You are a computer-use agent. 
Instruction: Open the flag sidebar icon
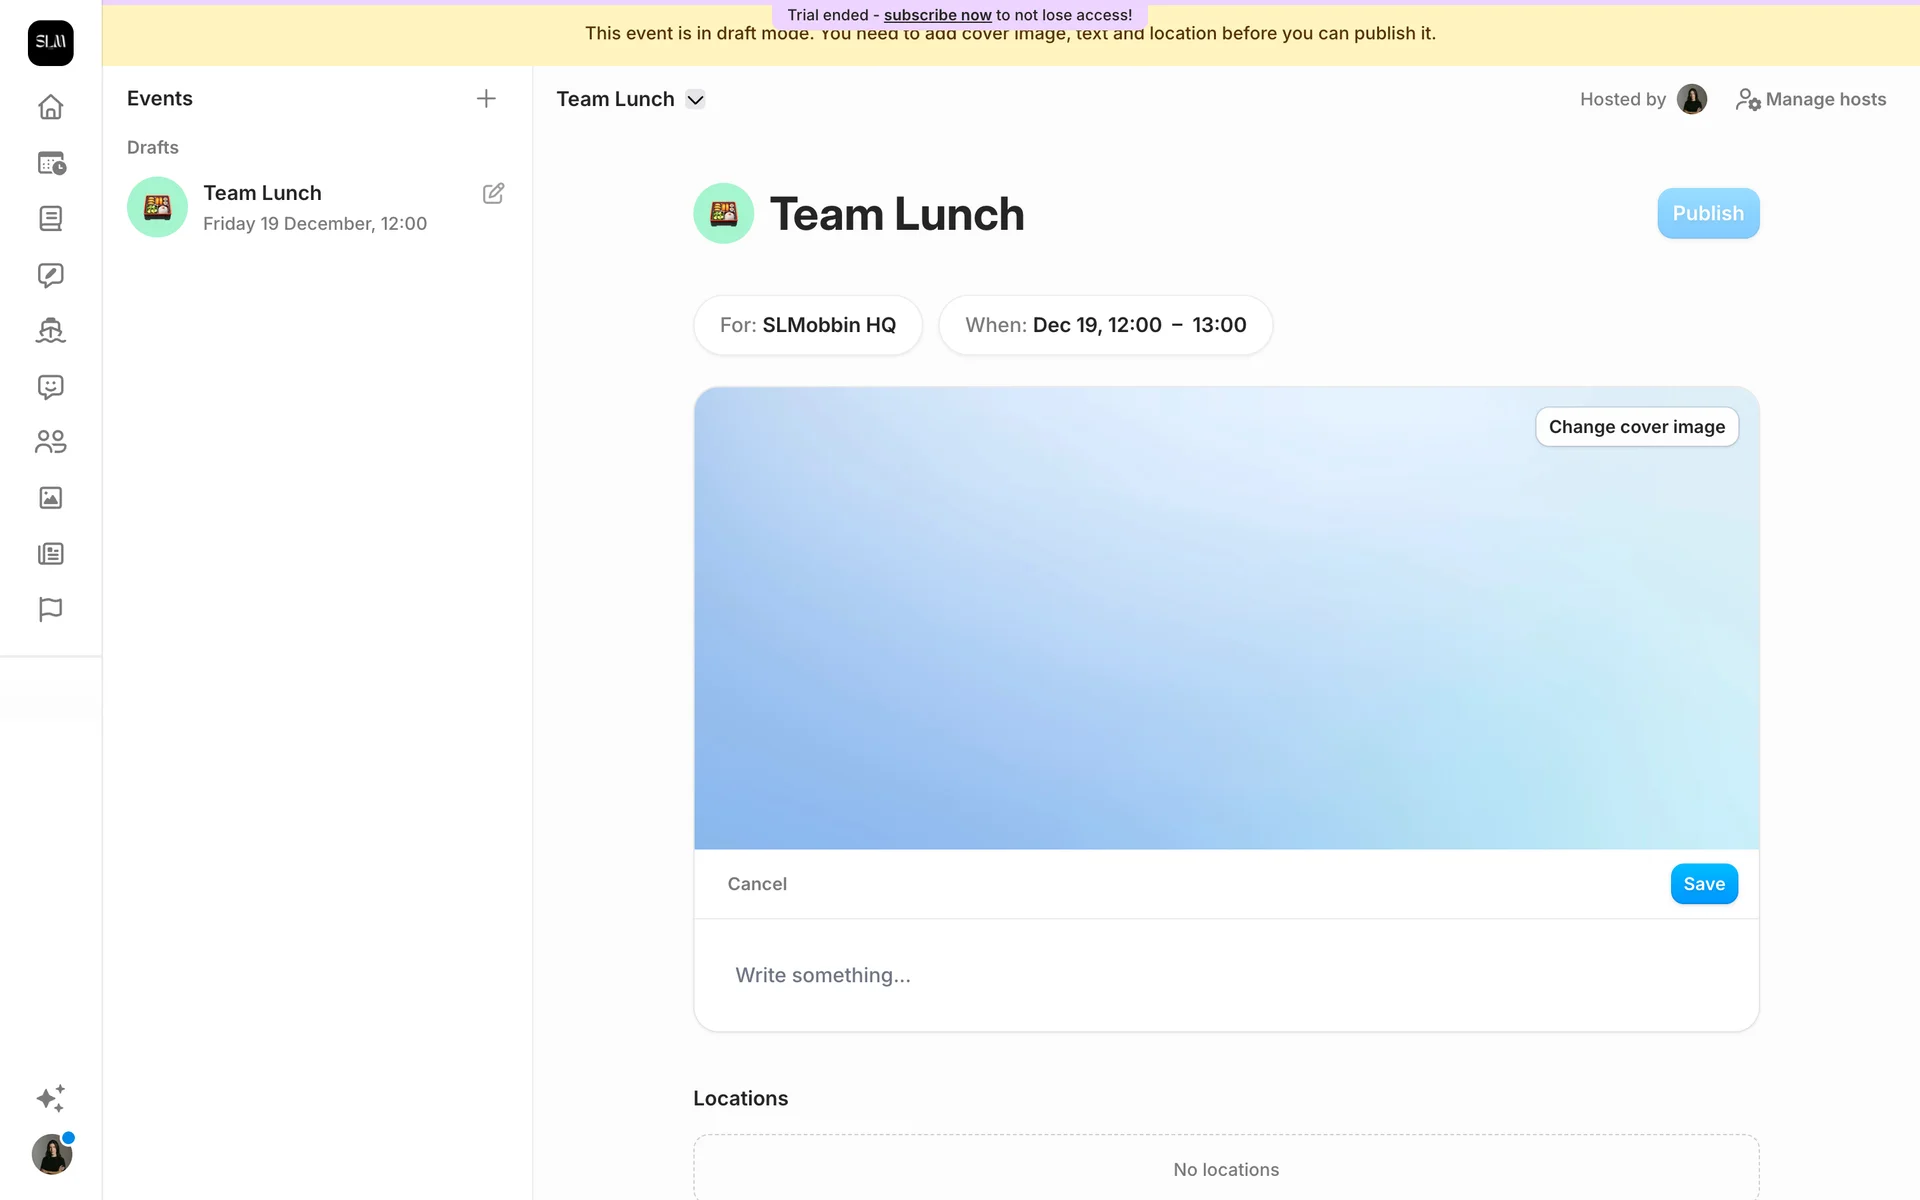50,609
